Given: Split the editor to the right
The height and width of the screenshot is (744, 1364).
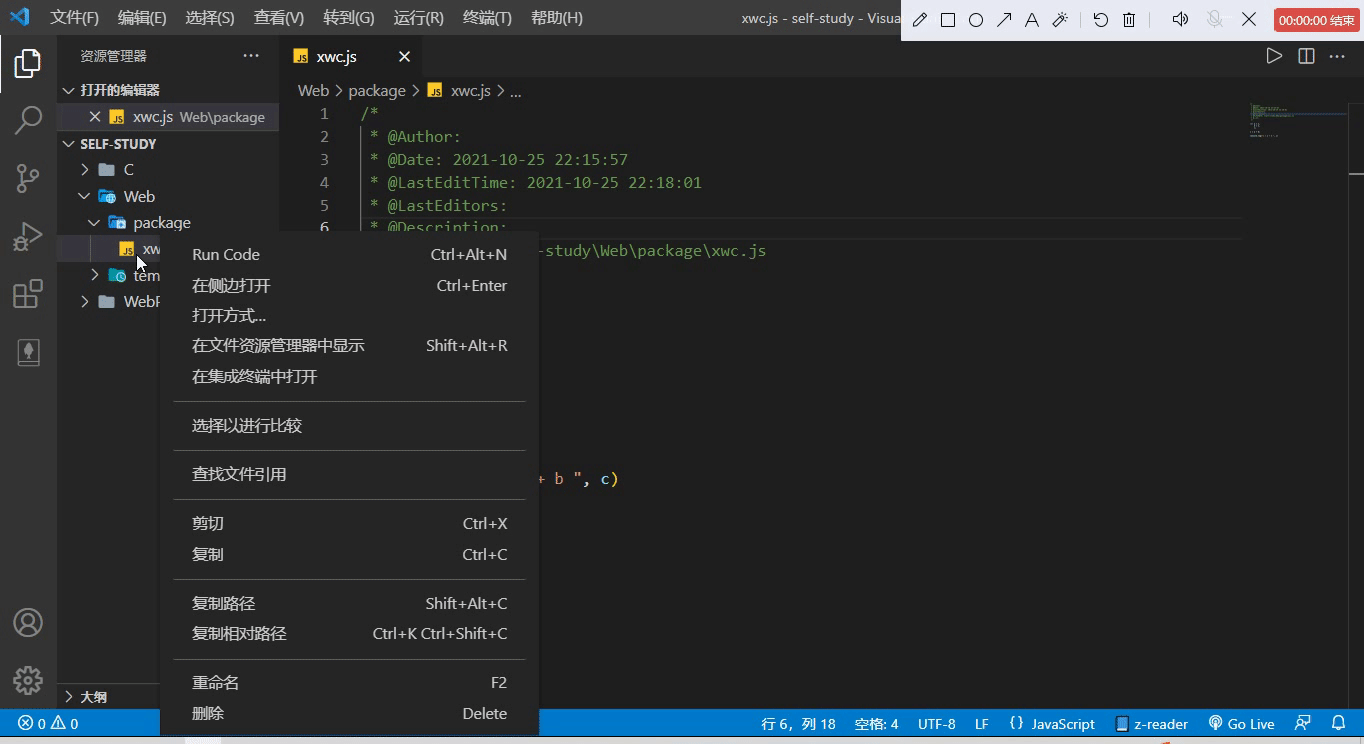Looking at the screenshot, I should click(1306, 56).
